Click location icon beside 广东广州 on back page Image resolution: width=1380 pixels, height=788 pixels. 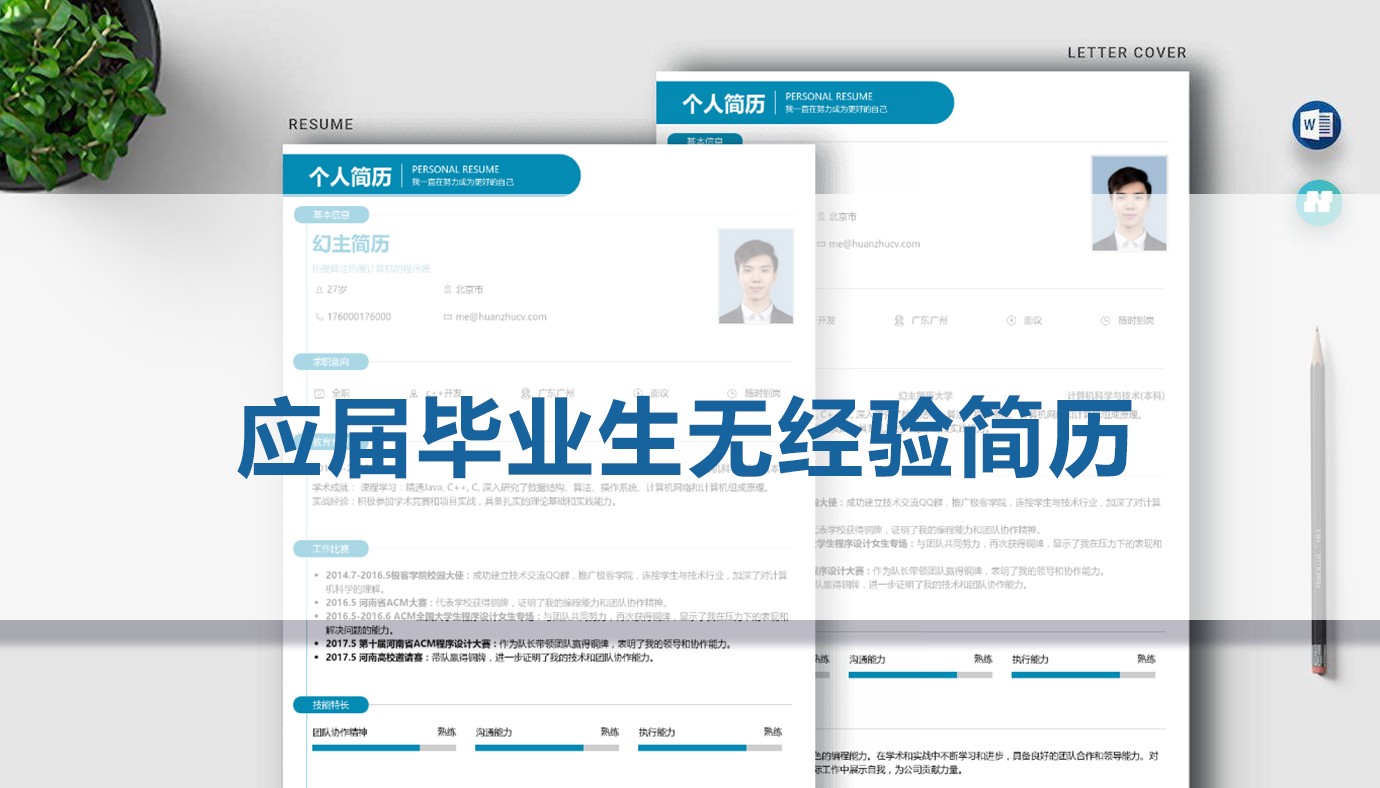[x=899, y=321]
